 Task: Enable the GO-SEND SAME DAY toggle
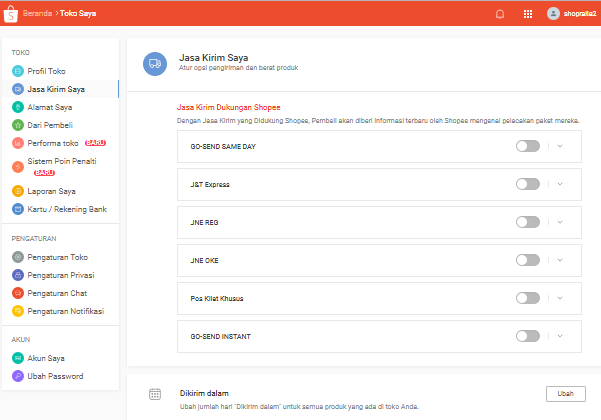[x=528, y=146]
